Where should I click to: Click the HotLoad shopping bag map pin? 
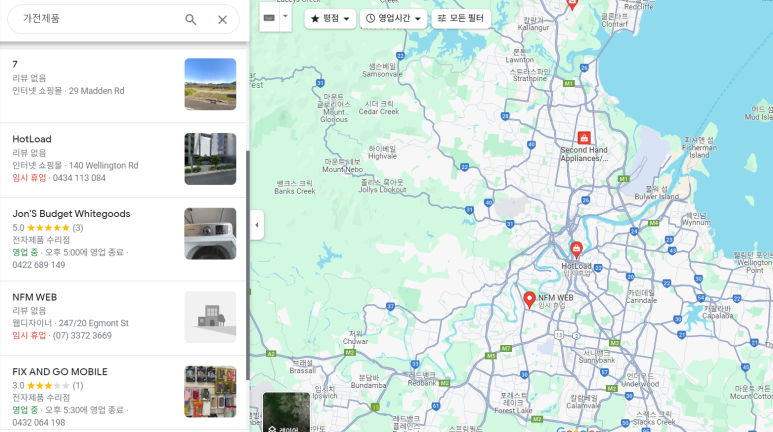coord(576,249)
